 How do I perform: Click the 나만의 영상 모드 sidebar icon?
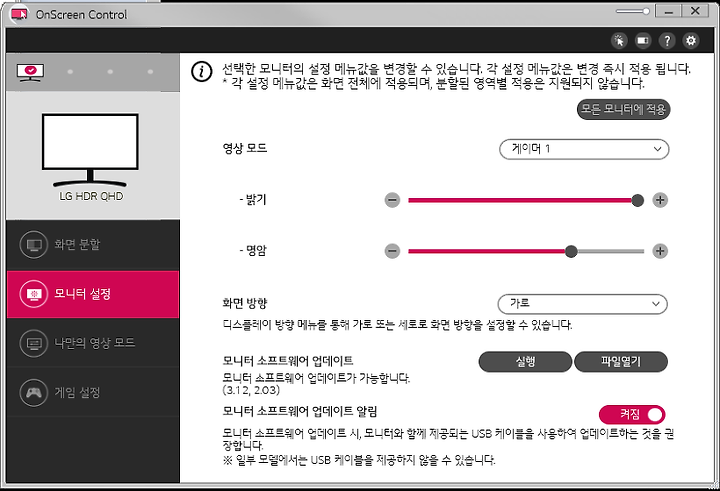[x=34, y=343]
